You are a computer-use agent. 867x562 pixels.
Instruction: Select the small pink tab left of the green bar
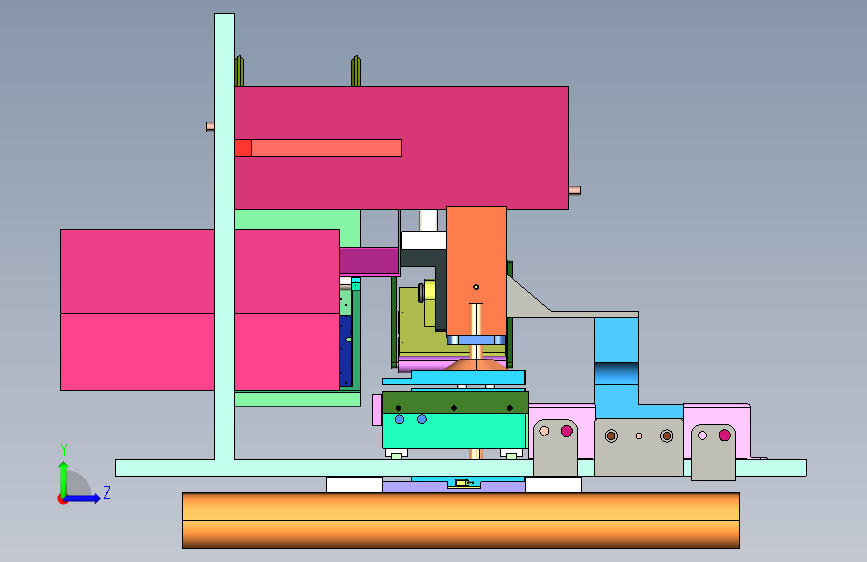coord(377,410)
